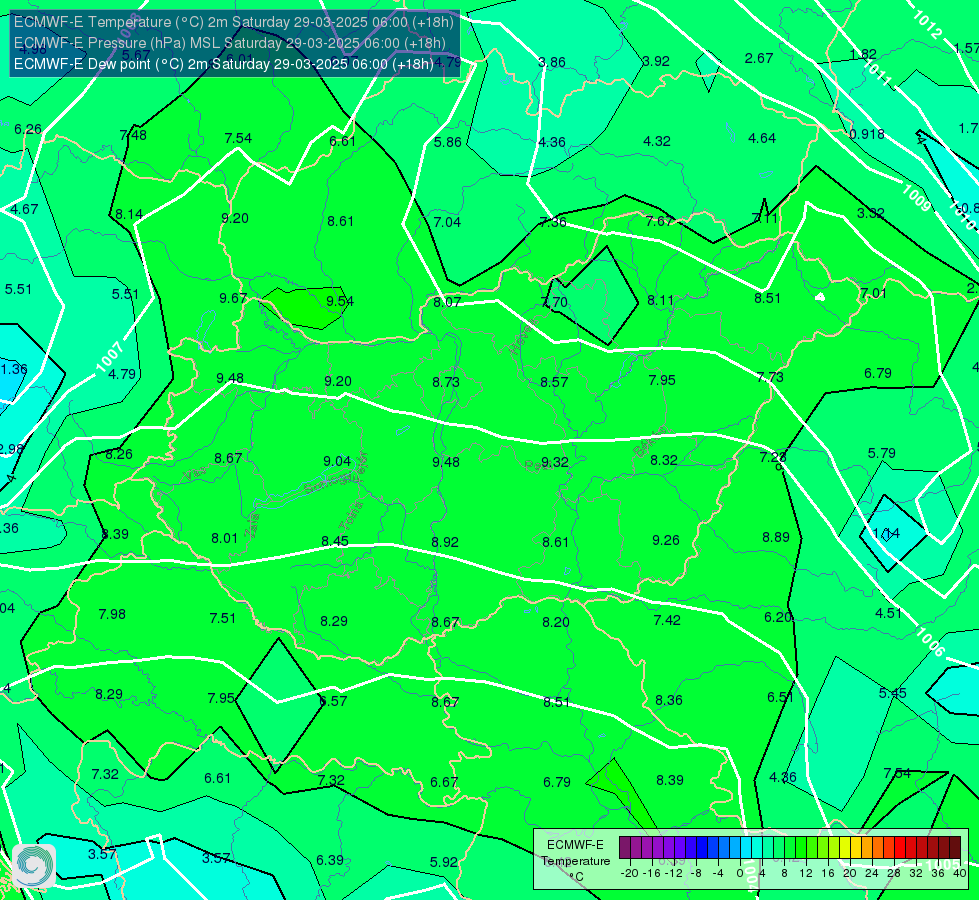Click the 8.73 temperature value
The image size is (979, 900).
(x=446, y=382)
